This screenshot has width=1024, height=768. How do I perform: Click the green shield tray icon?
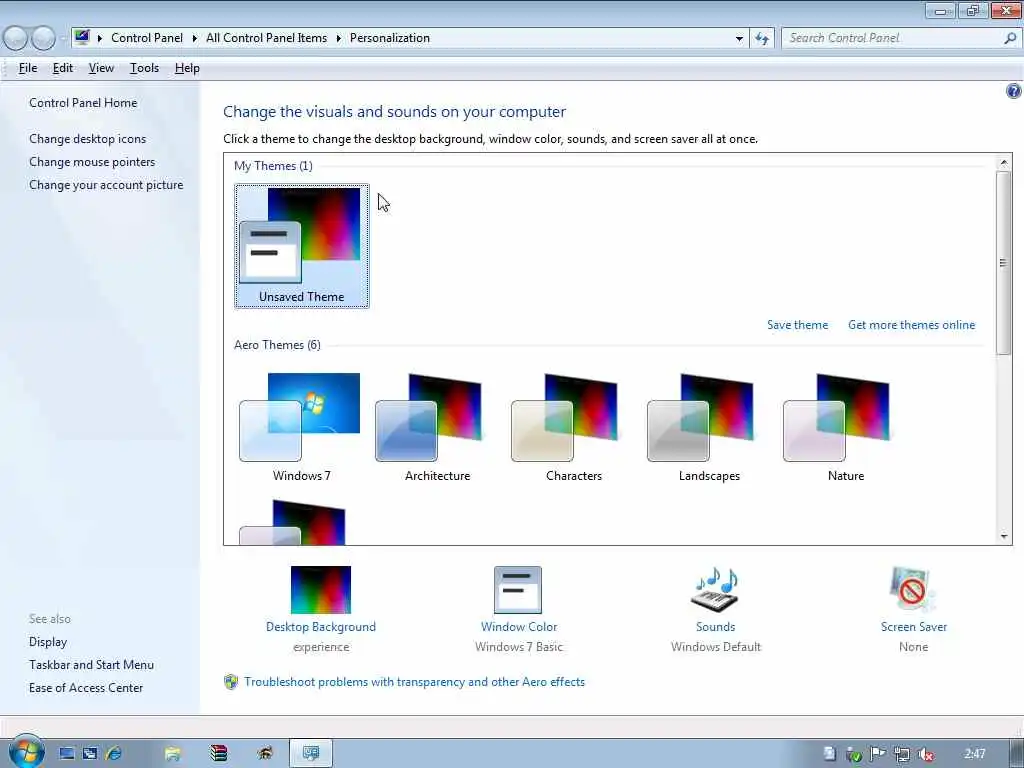[854, 755]
